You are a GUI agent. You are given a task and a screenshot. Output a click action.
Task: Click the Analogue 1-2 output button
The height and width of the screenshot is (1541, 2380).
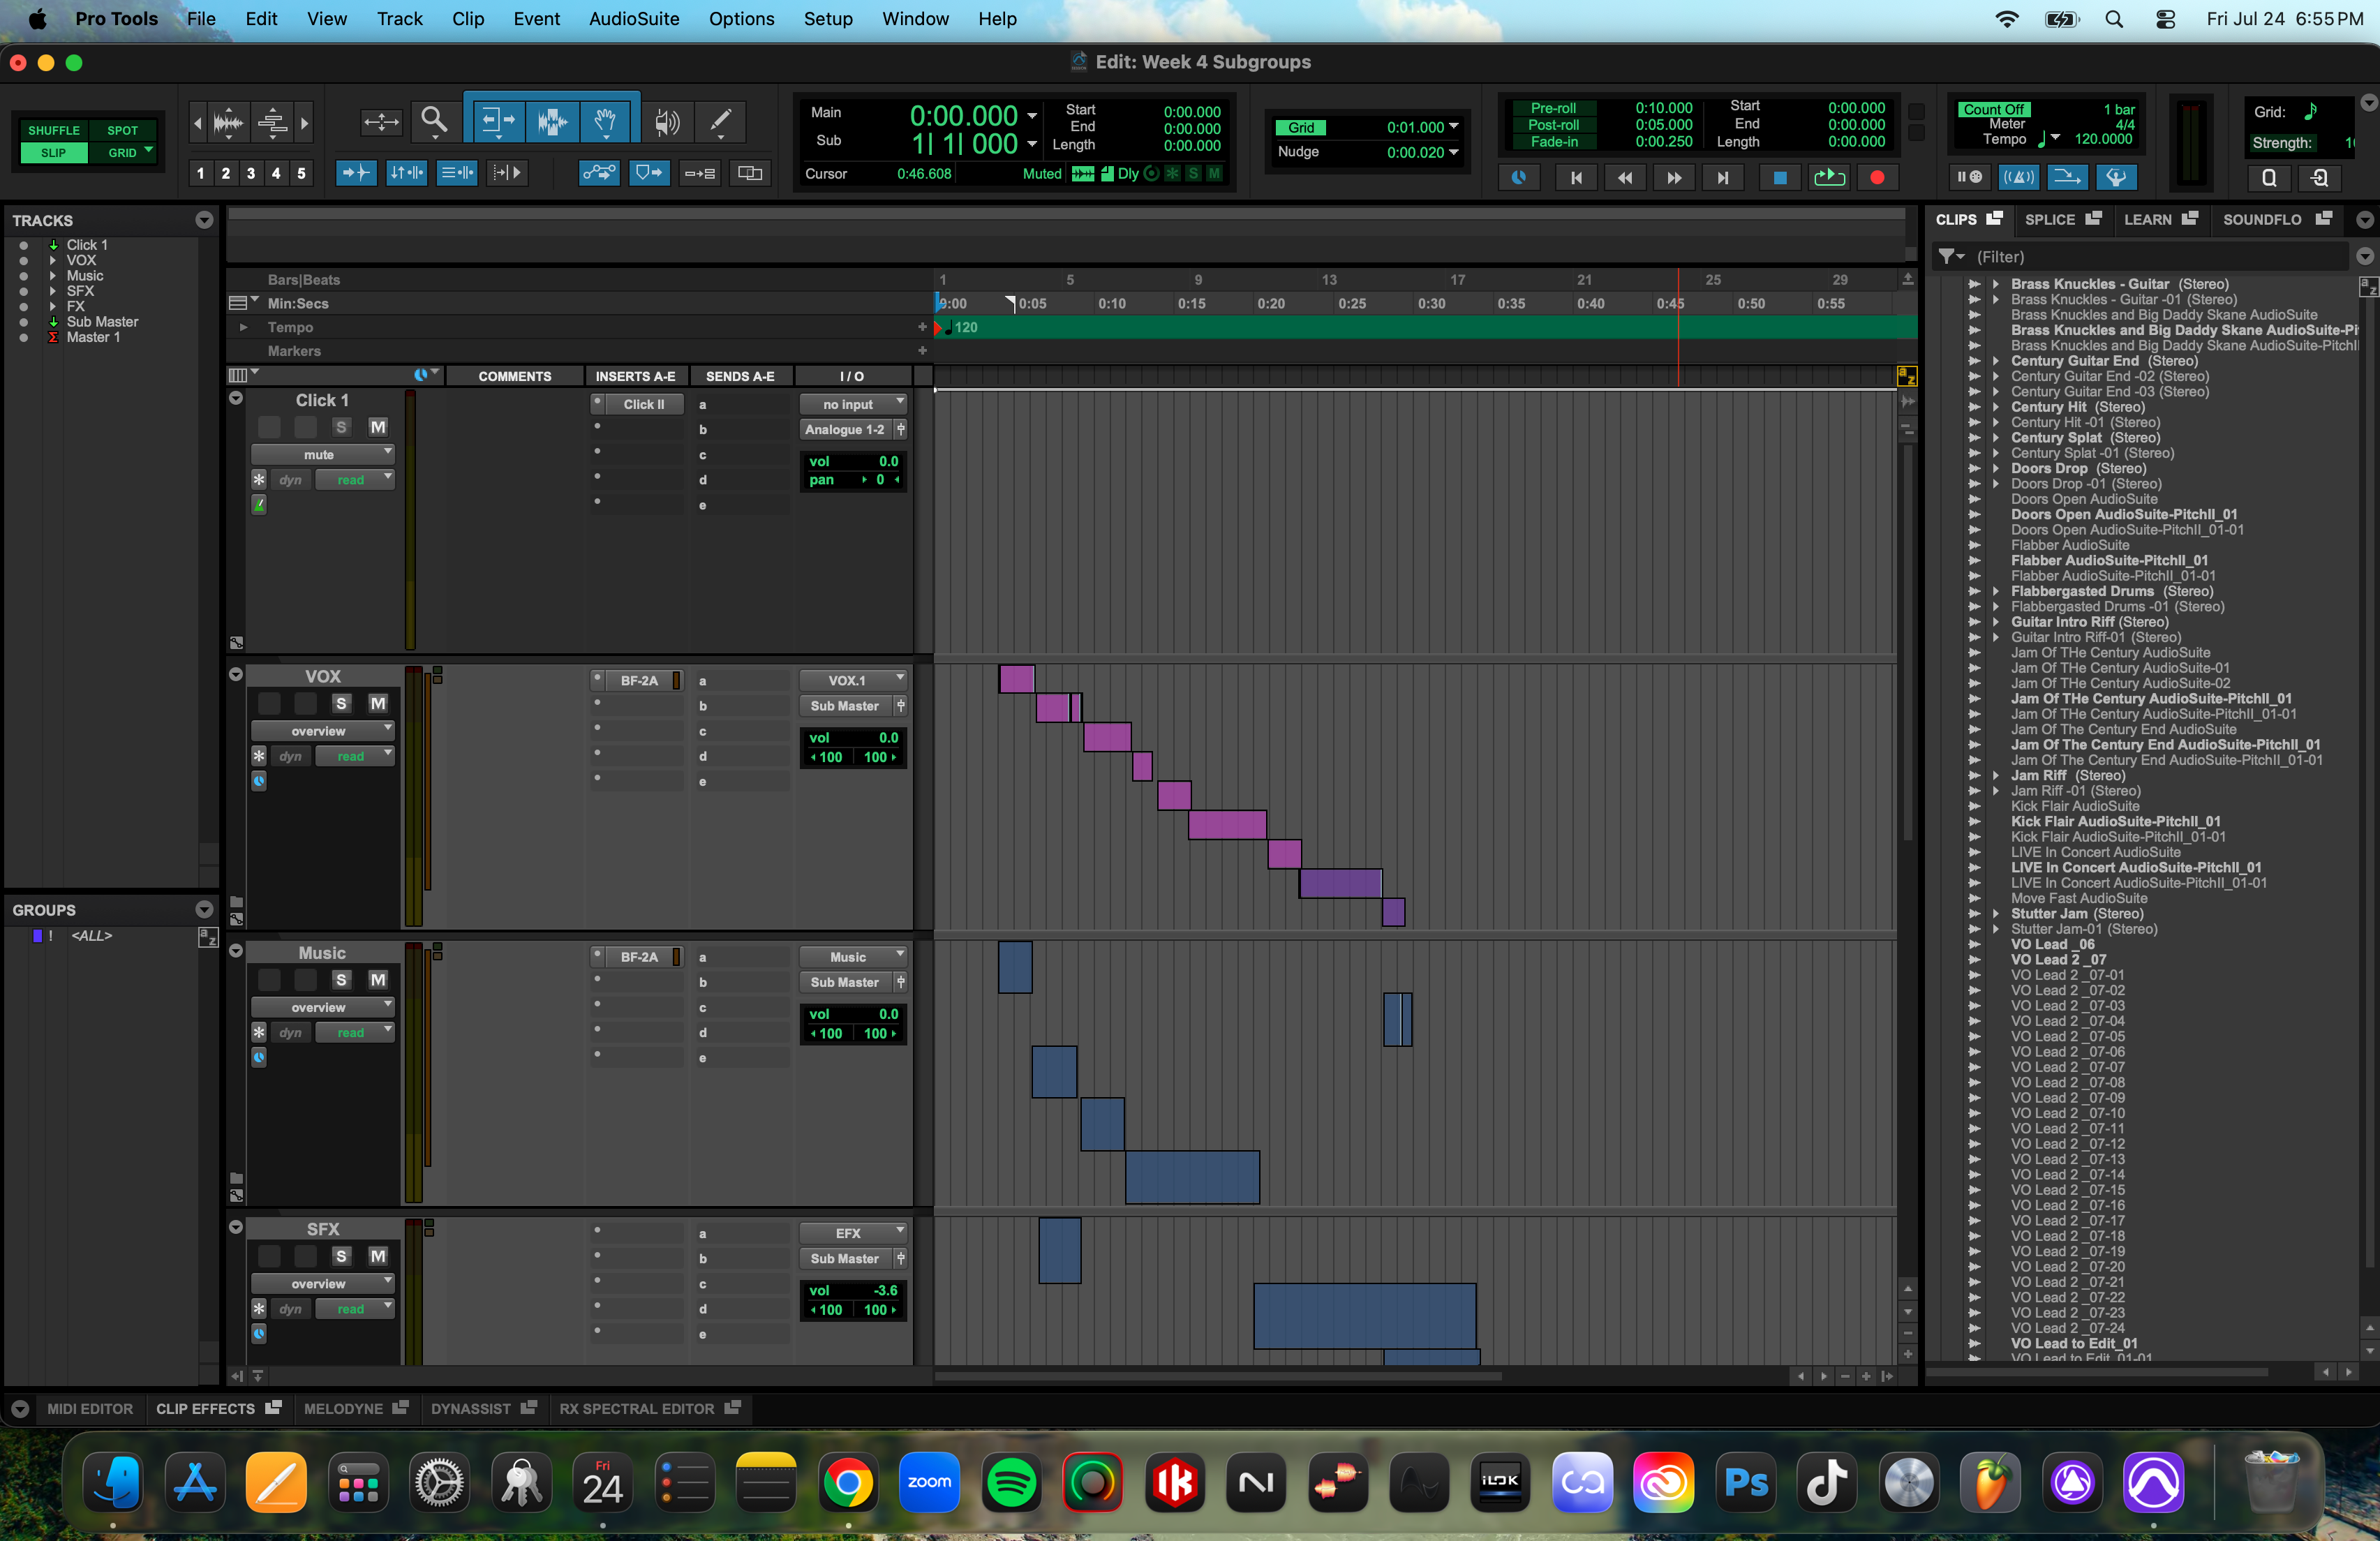coord(845,429)
